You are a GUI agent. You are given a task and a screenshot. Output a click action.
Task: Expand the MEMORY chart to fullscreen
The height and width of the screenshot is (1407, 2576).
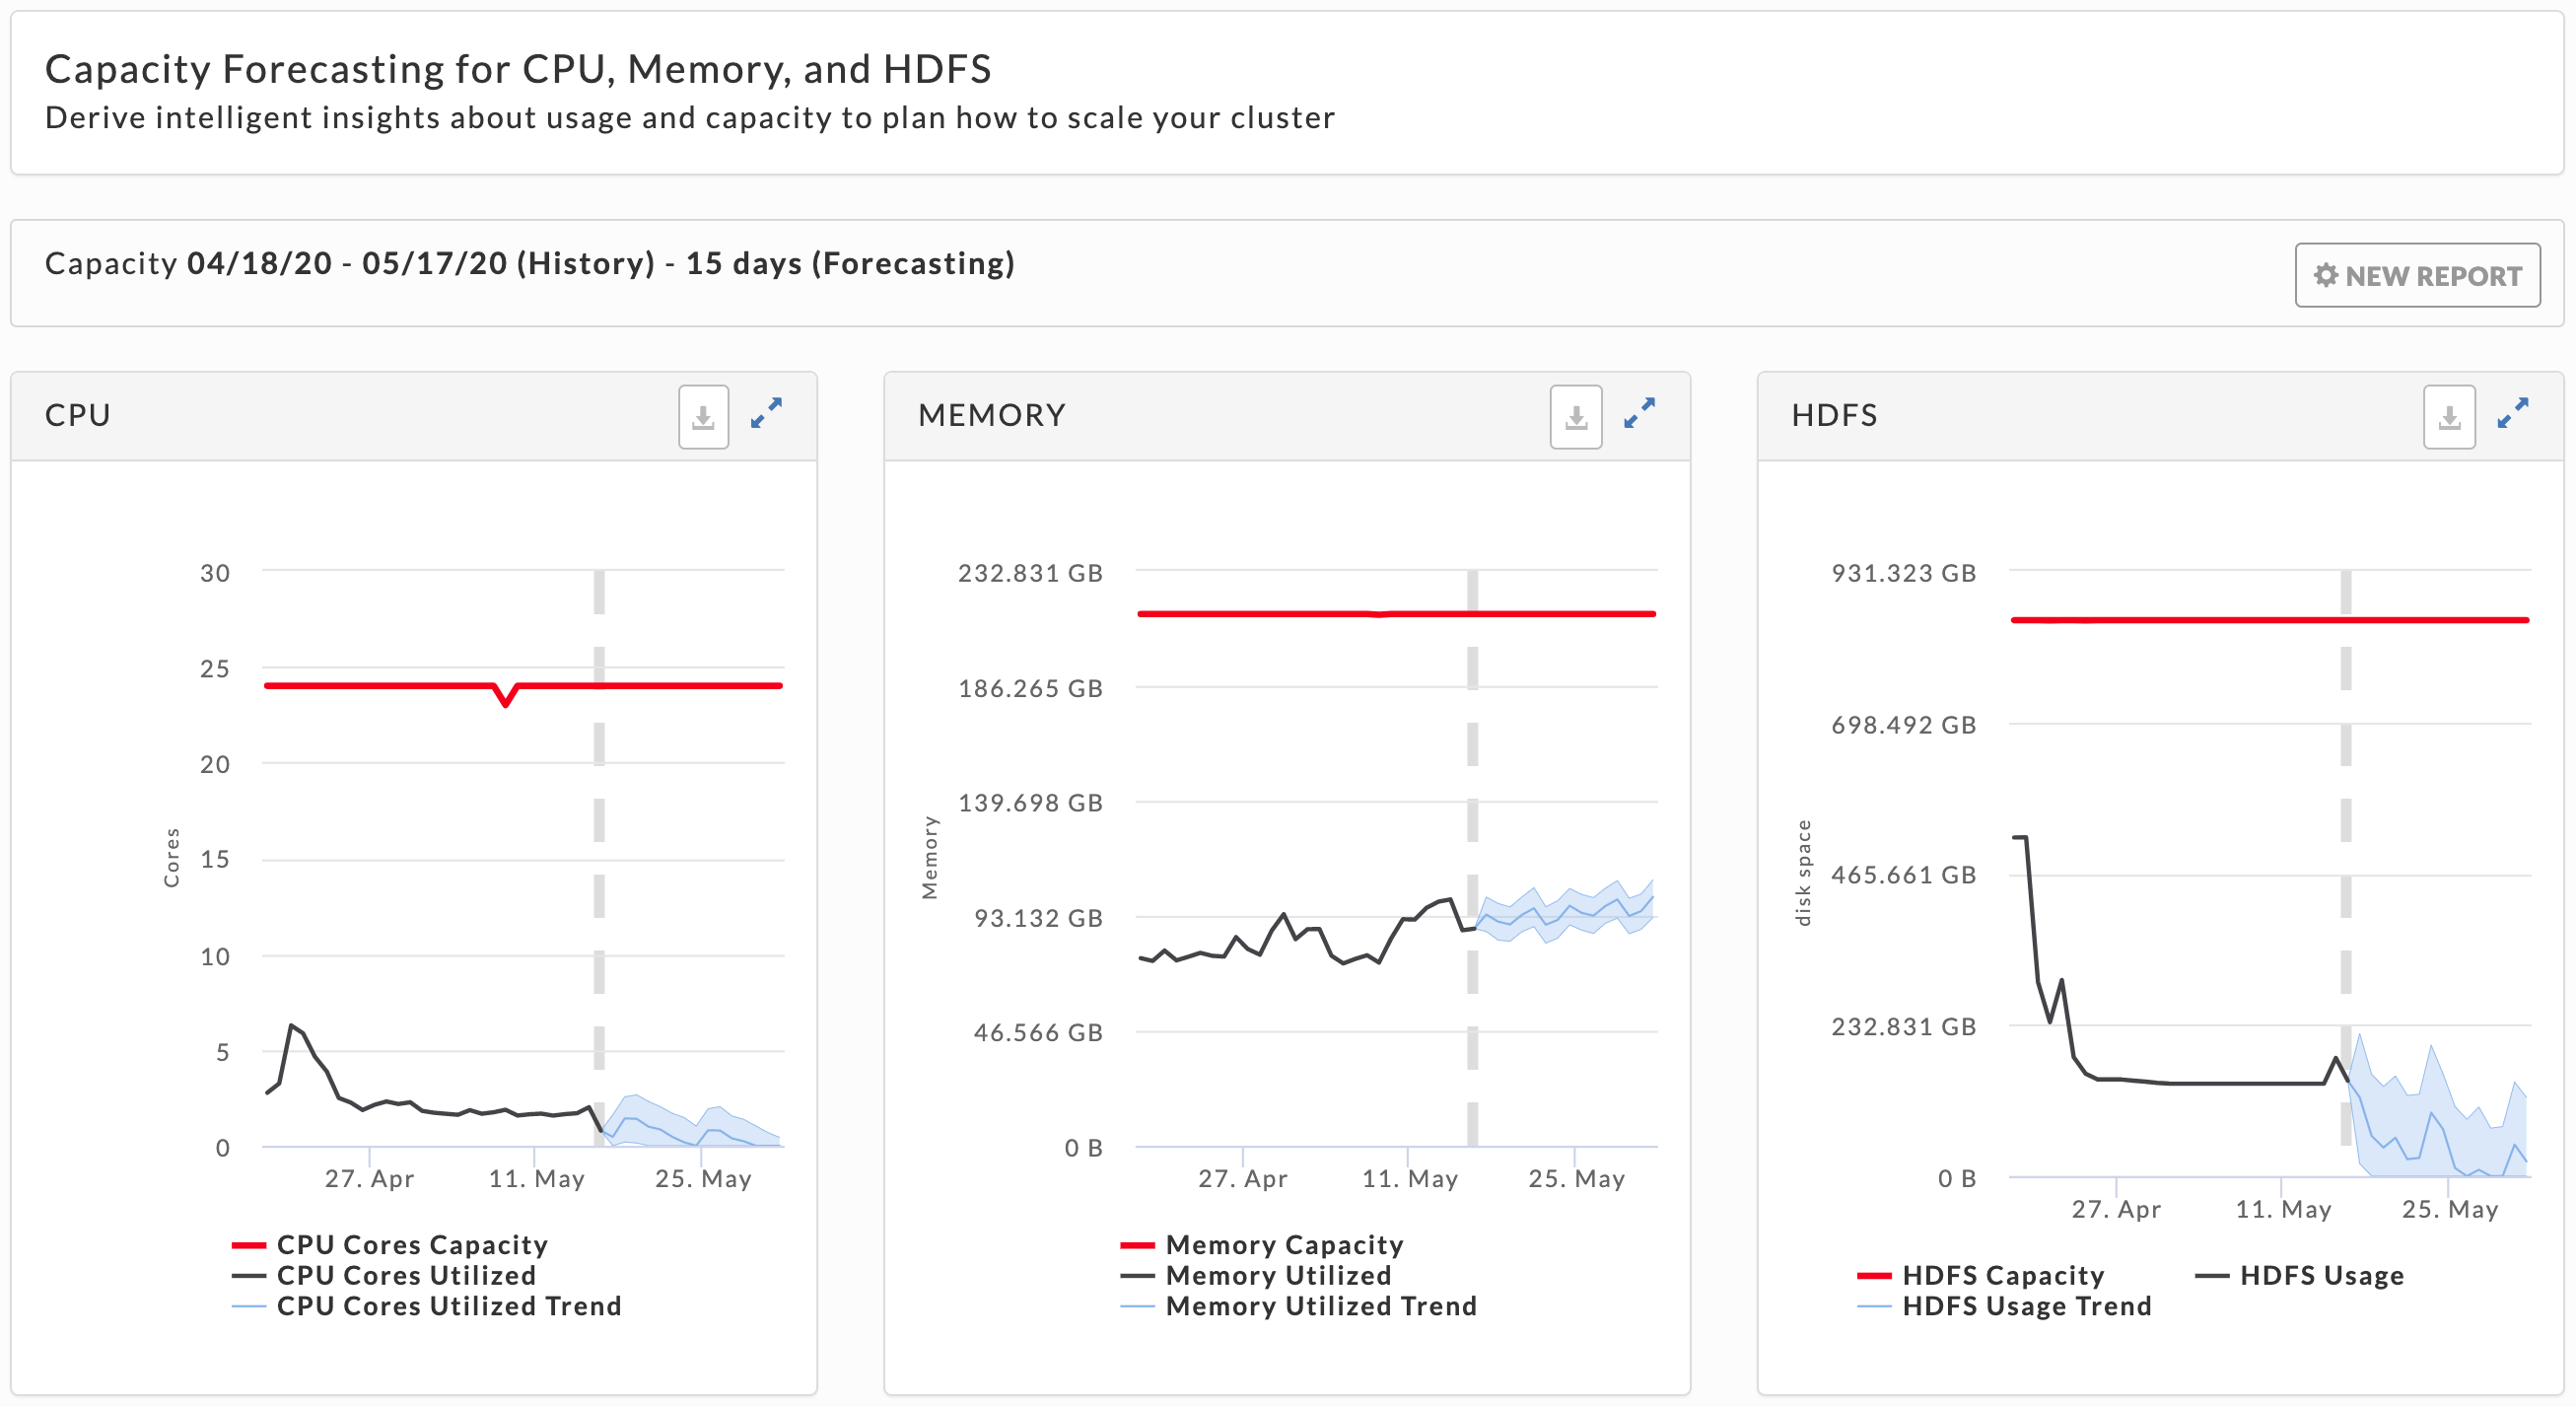click(x=1639, y=414)
